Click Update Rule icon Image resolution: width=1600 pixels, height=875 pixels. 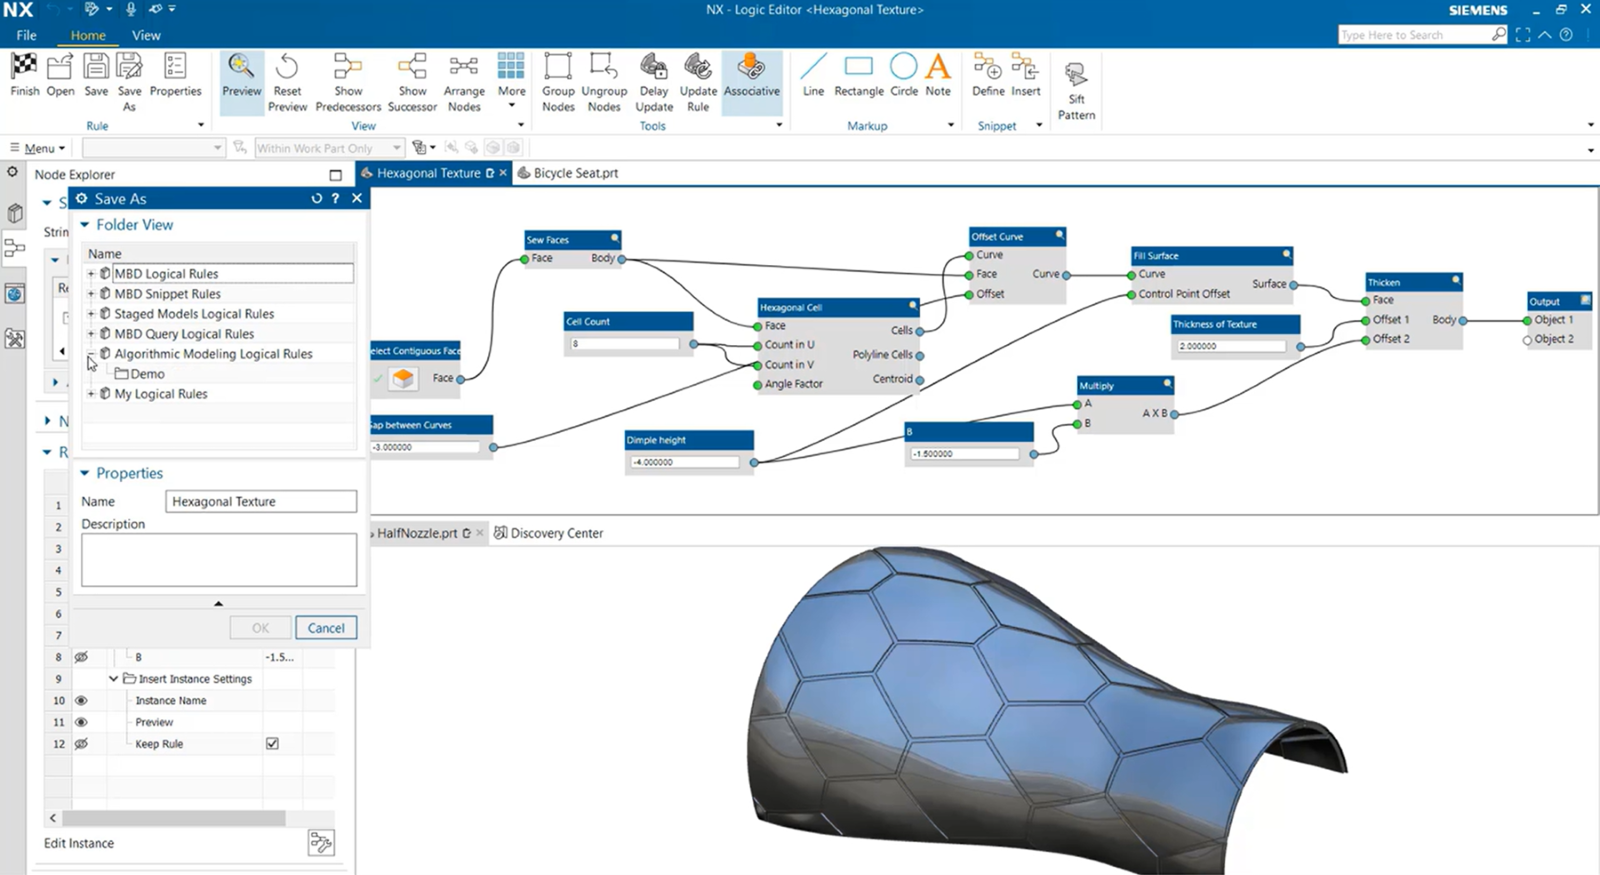(698, 67)
